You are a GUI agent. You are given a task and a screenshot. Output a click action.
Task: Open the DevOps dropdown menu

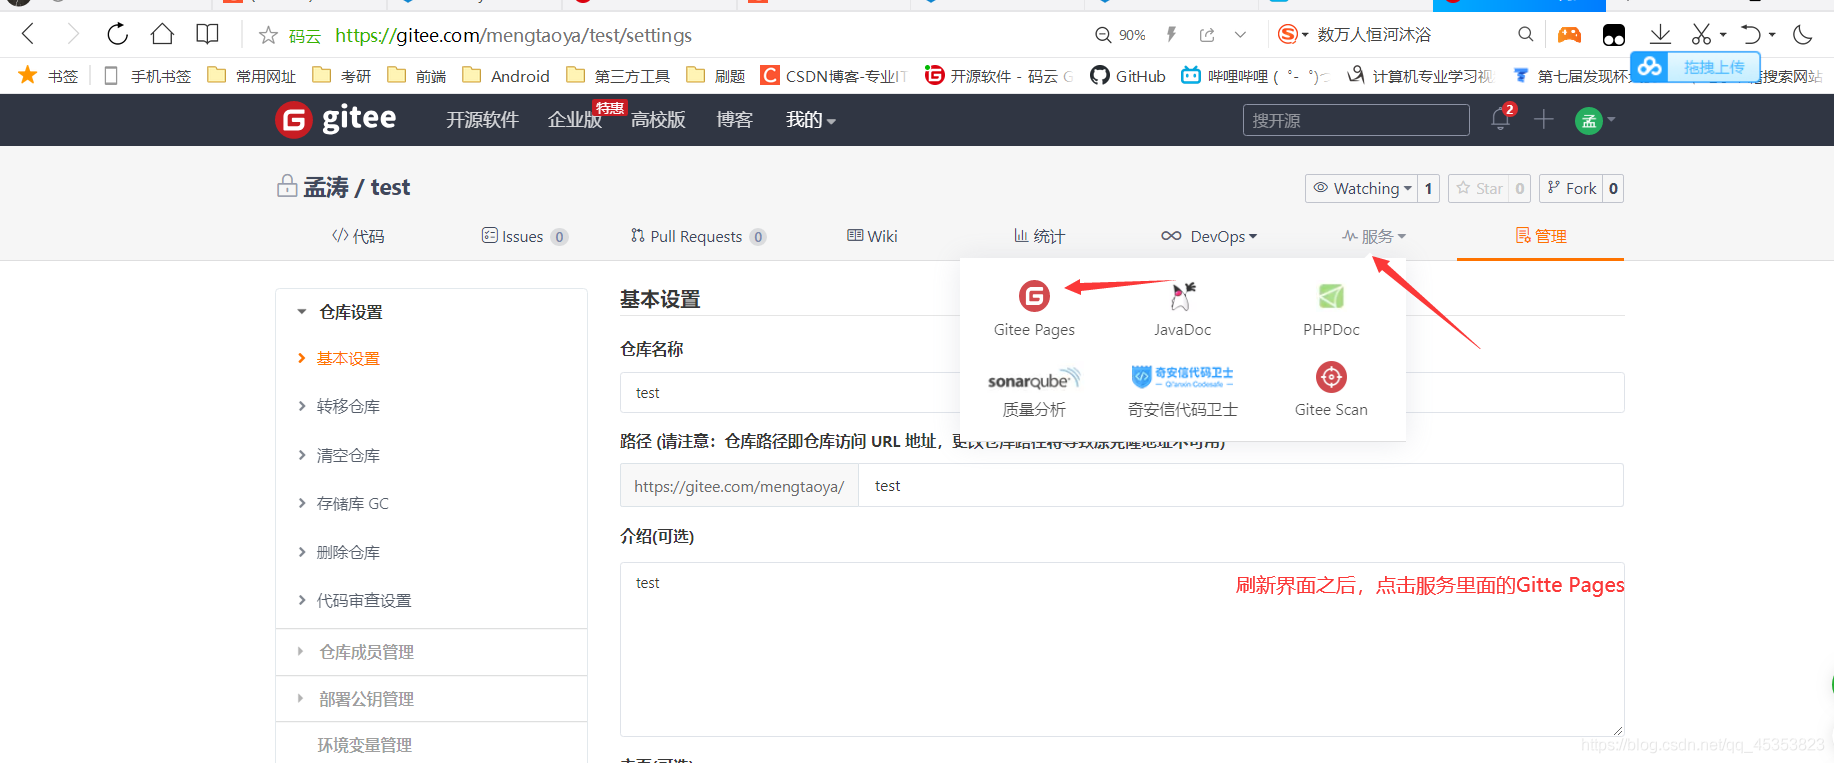(1209, 236)
